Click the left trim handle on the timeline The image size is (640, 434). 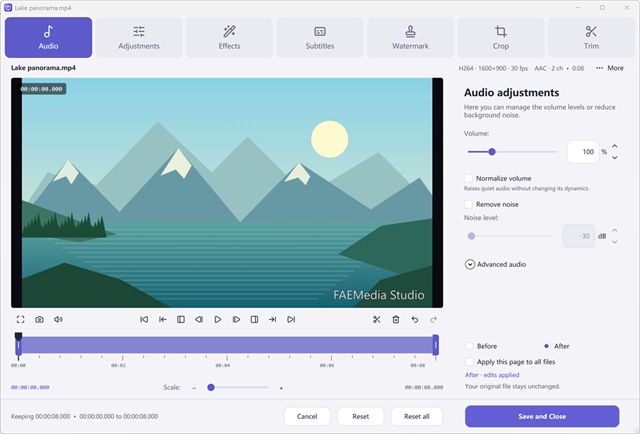pyautogui.click(x=18, y=346)
